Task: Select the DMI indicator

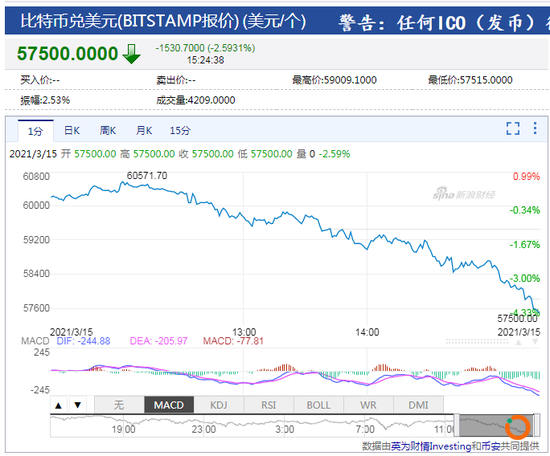Action: tap(418, 405)
